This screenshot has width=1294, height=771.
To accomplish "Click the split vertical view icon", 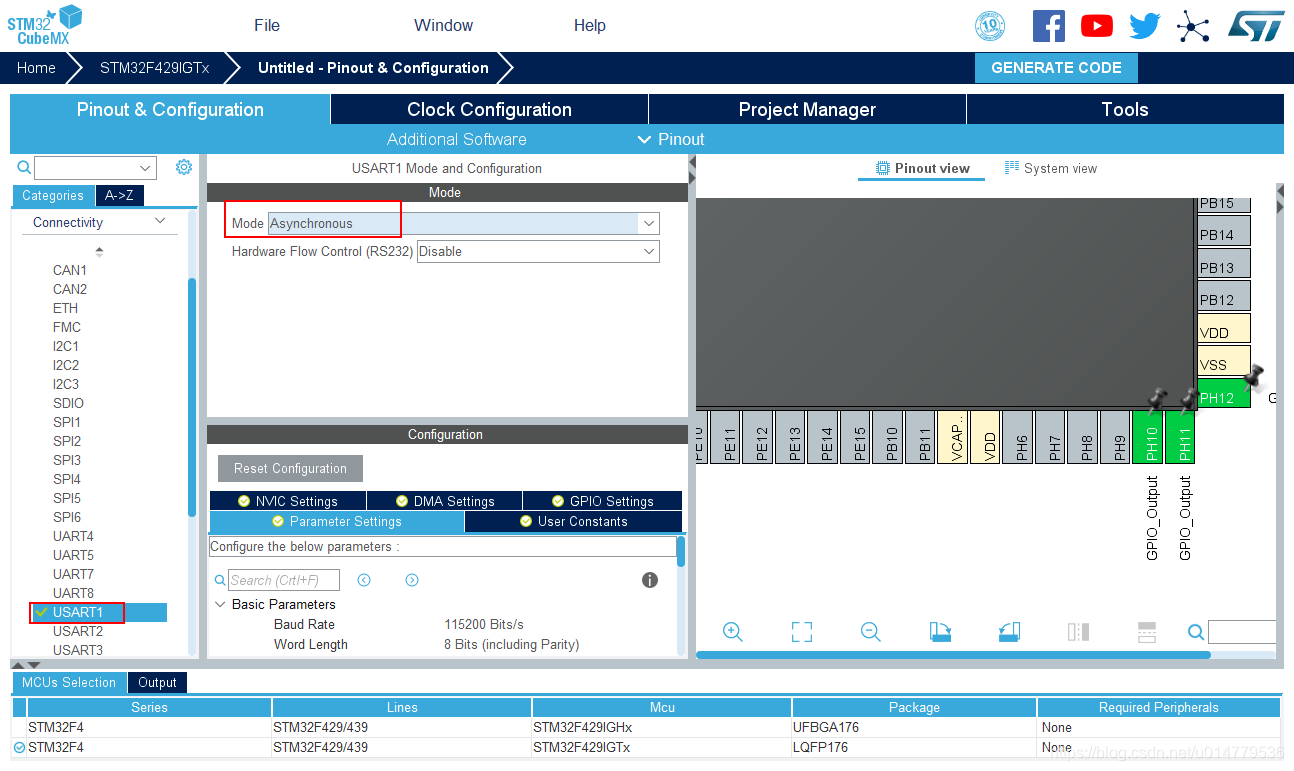I will 1078,631.
